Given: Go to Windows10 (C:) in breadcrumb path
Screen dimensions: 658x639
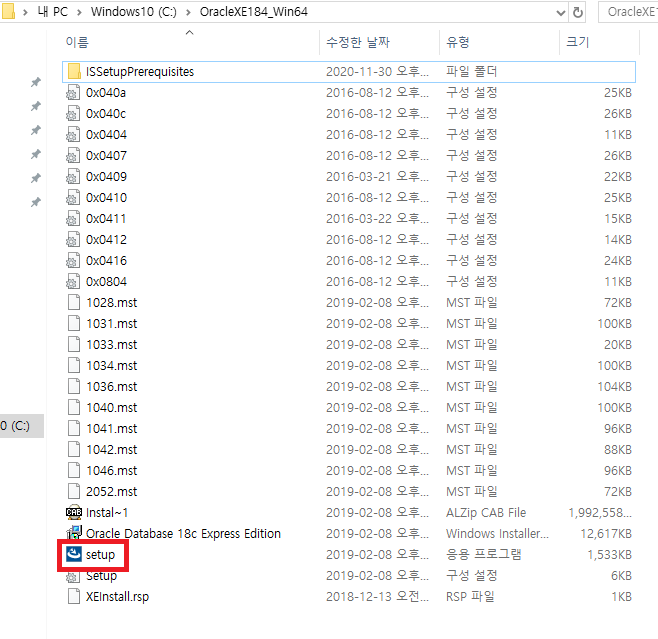Looking at the screenshot, I should pos(134,12).
